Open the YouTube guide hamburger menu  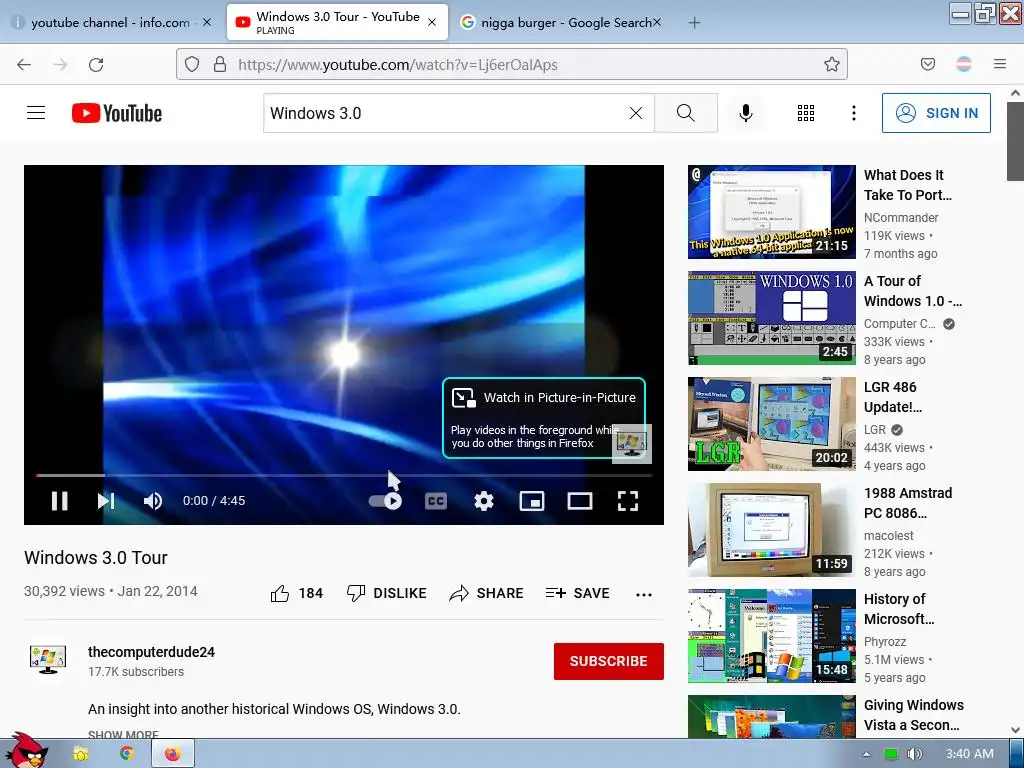point(36,113)
